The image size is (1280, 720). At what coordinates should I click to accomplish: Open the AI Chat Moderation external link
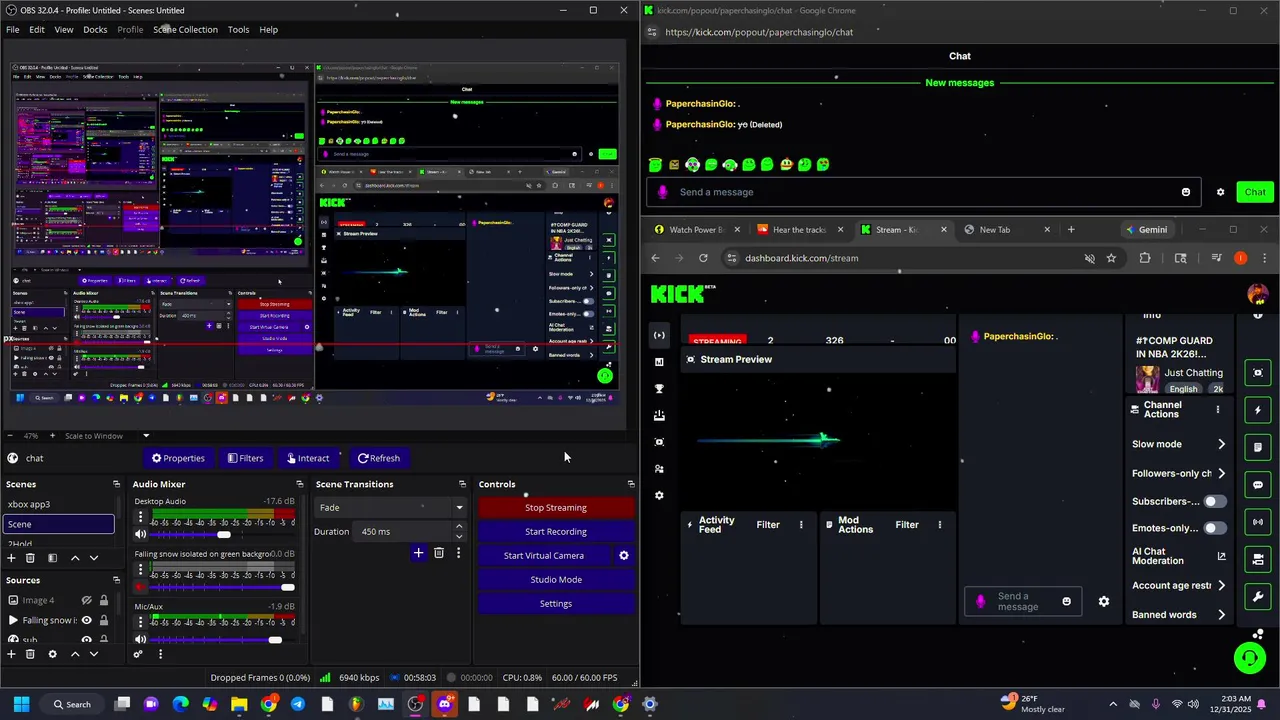click(x=1221, y=556)
